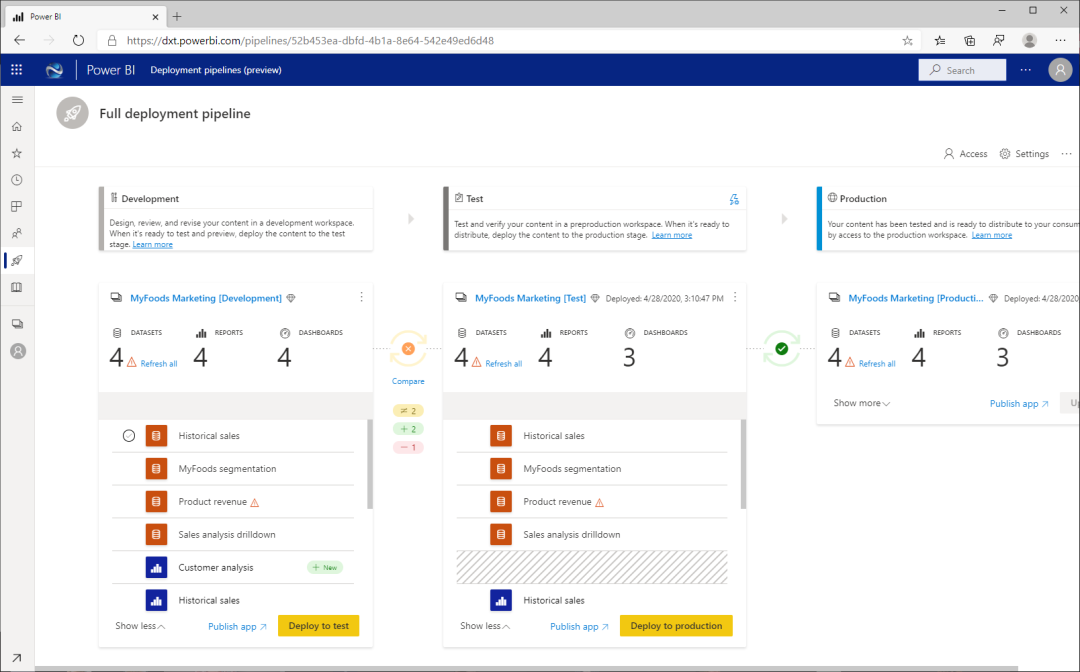Open My workspace avatar in sidebar
Screen dimensions: 1080x672
(x=18, y=351)
